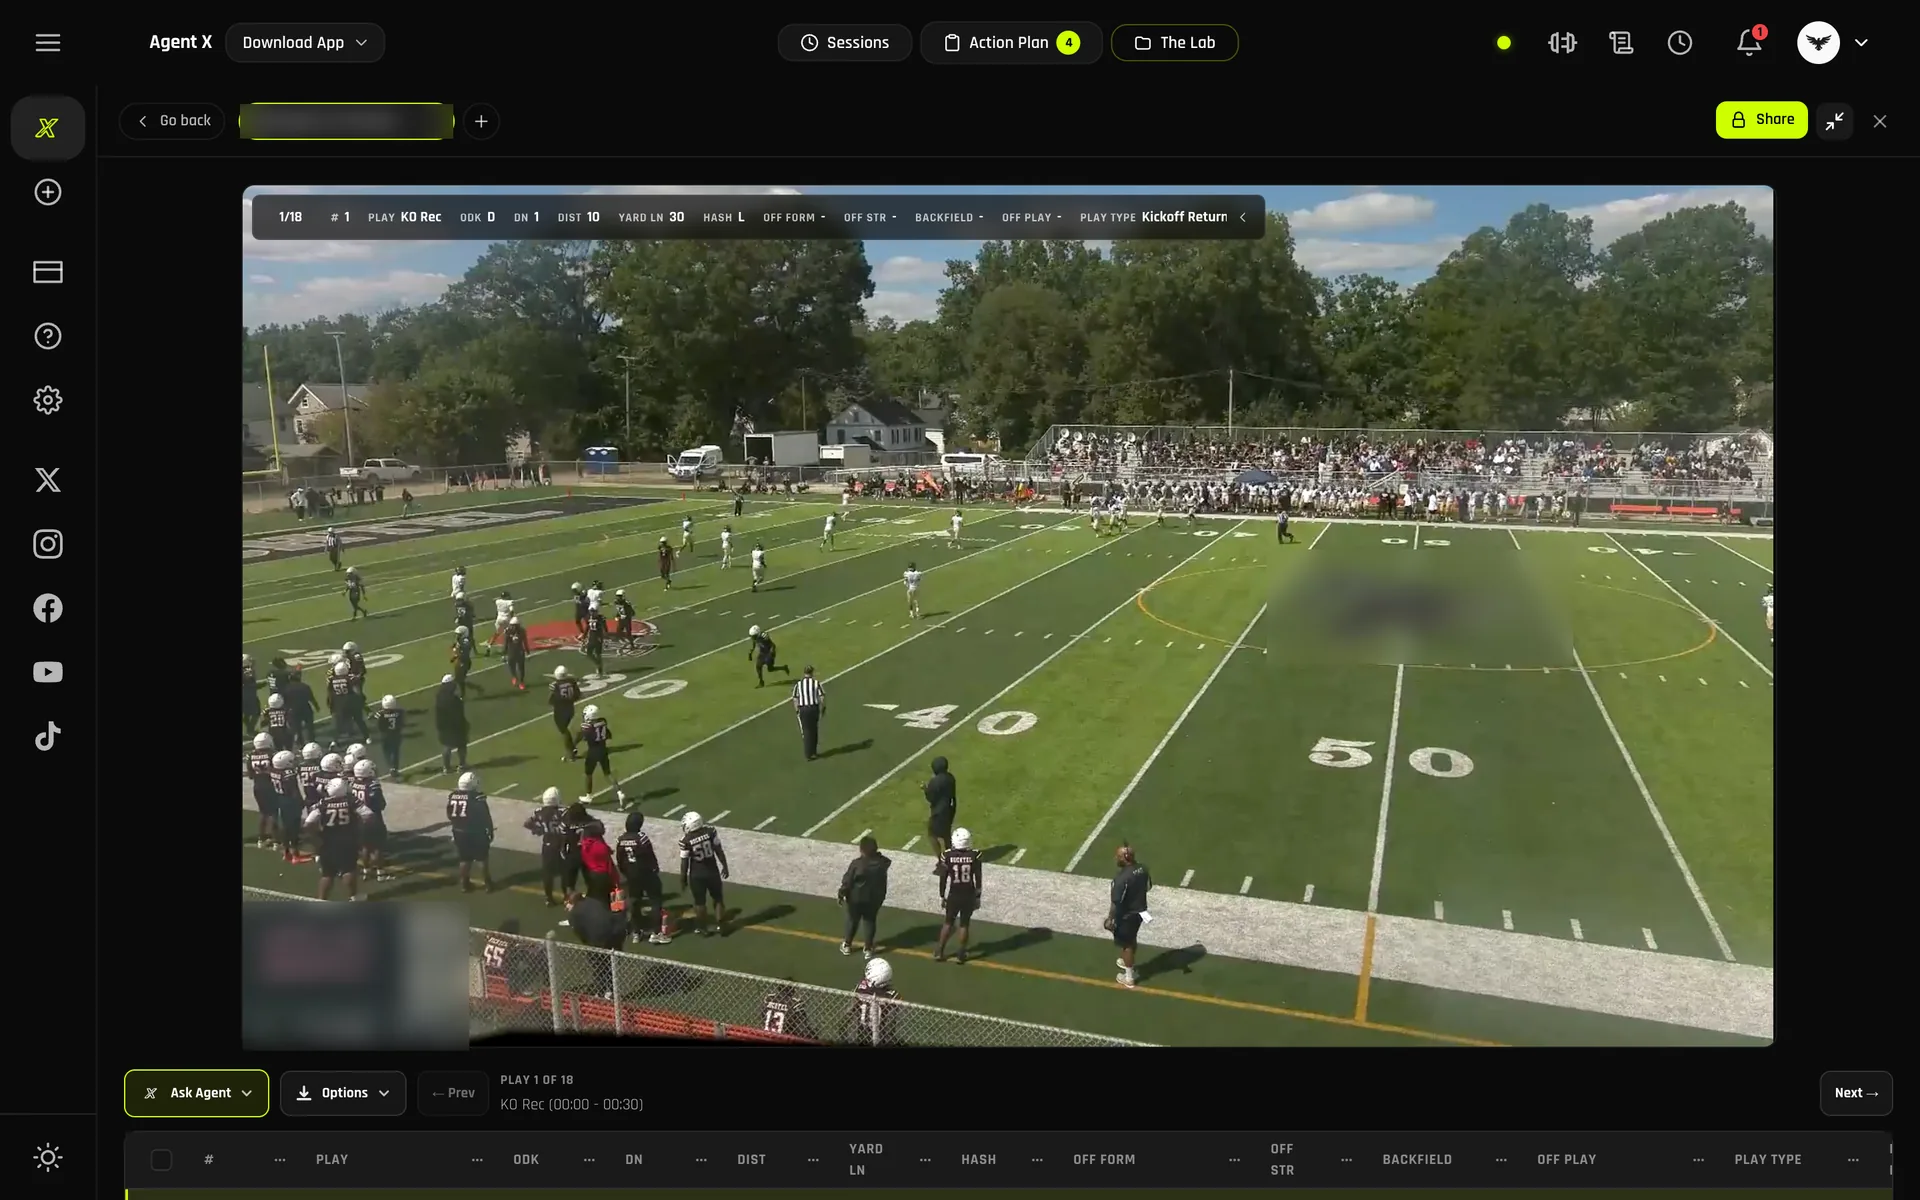The image size is (1920, 1200).
Task: Select the highlighted blurred tab
Action: pos(346,121)
